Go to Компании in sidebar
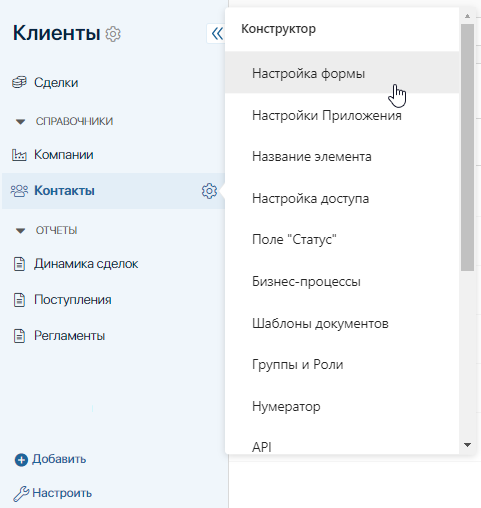 tap(64, 155)
